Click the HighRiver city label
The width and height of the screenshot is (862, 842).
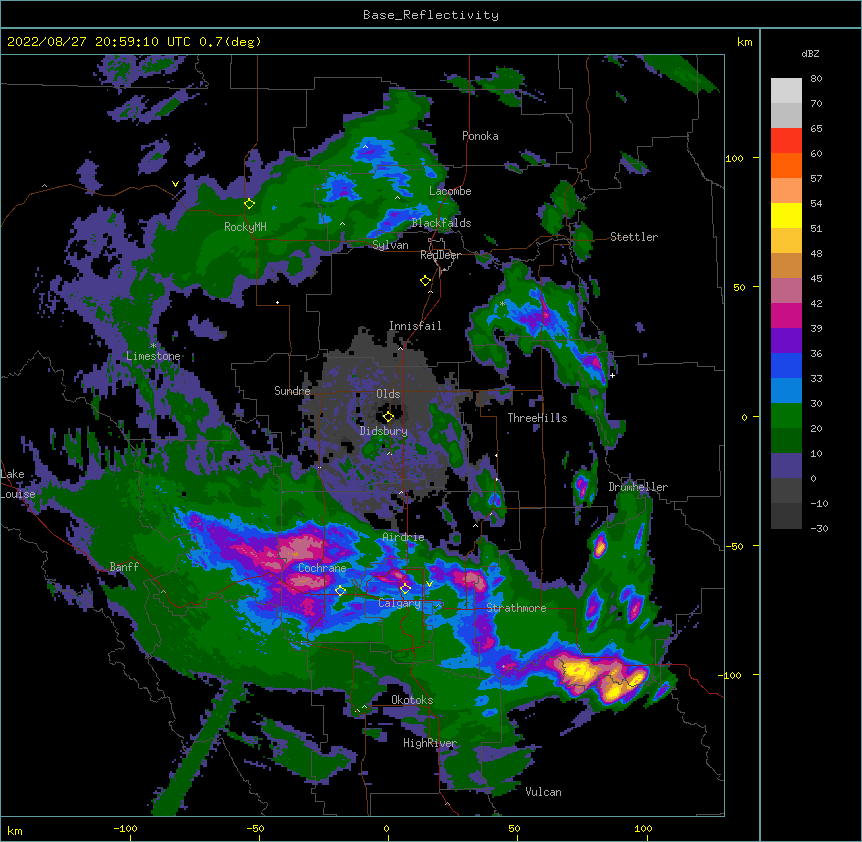pos(430,743)
